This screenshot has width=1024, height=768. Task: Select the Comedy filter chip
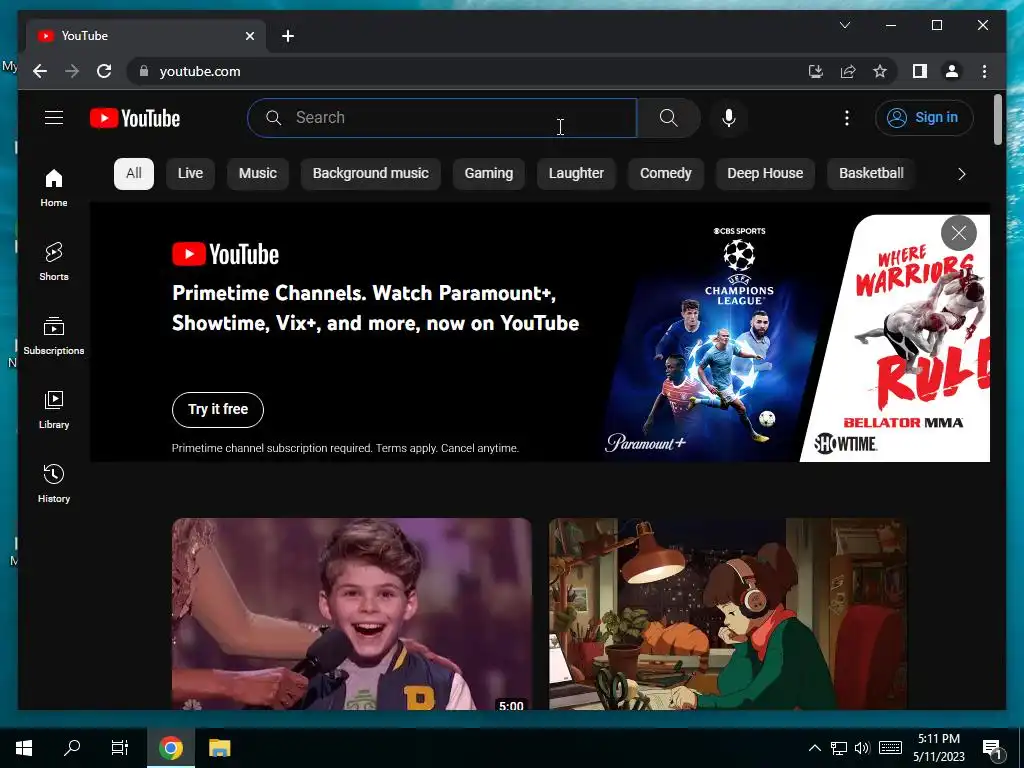pyautogui.click(x=665, y=173)
